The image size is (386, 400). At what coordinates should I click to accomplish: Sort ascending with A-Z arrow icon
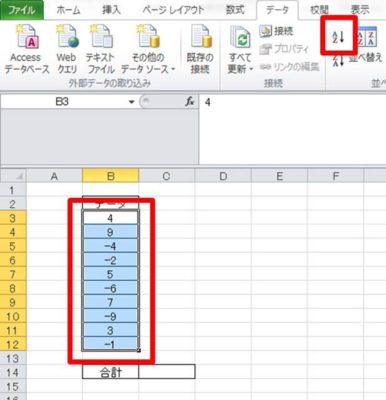click(338, 35)
